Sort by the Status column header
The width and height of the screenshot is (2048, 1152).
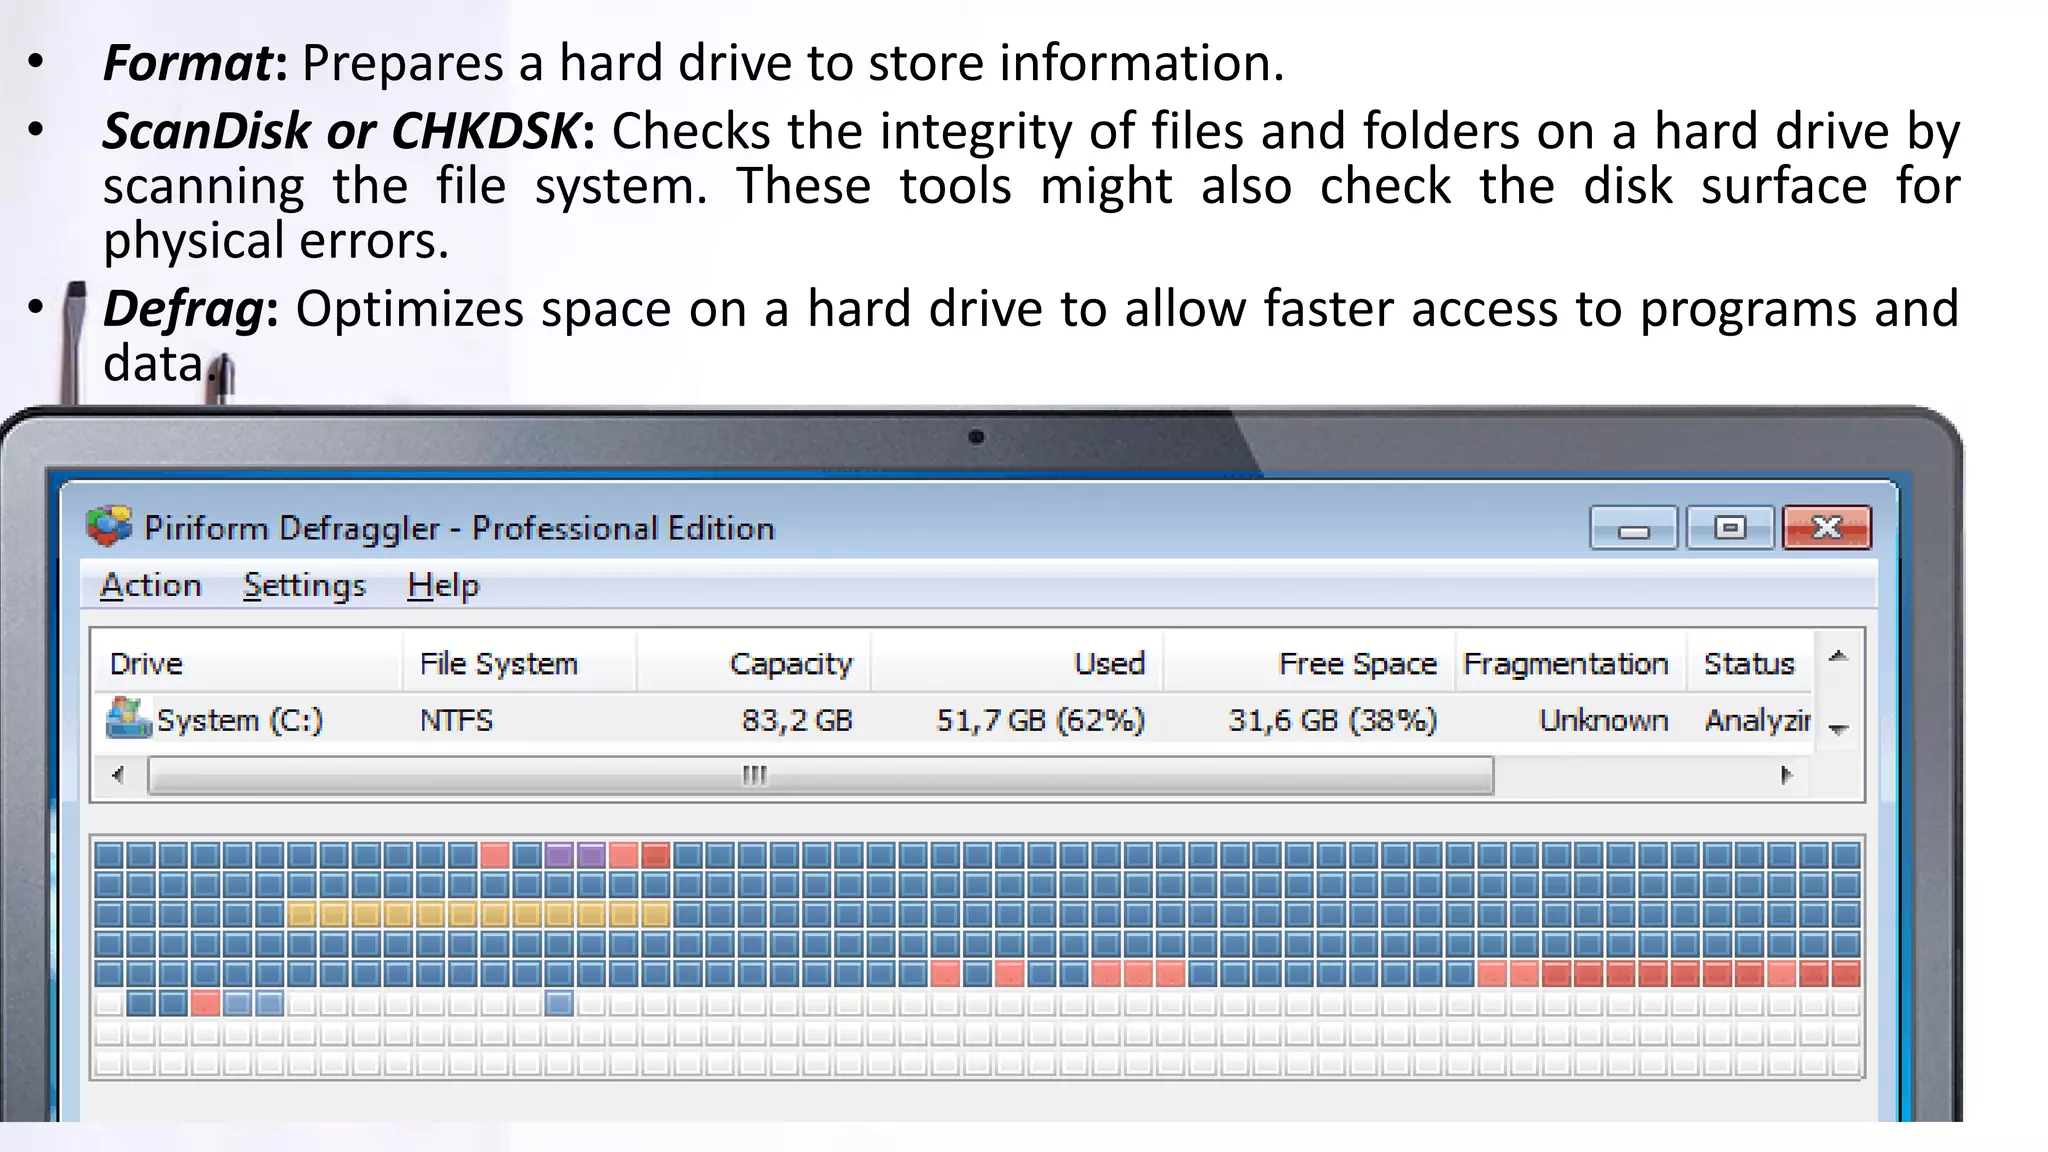pyautogui.click(x=1750, y=662)
